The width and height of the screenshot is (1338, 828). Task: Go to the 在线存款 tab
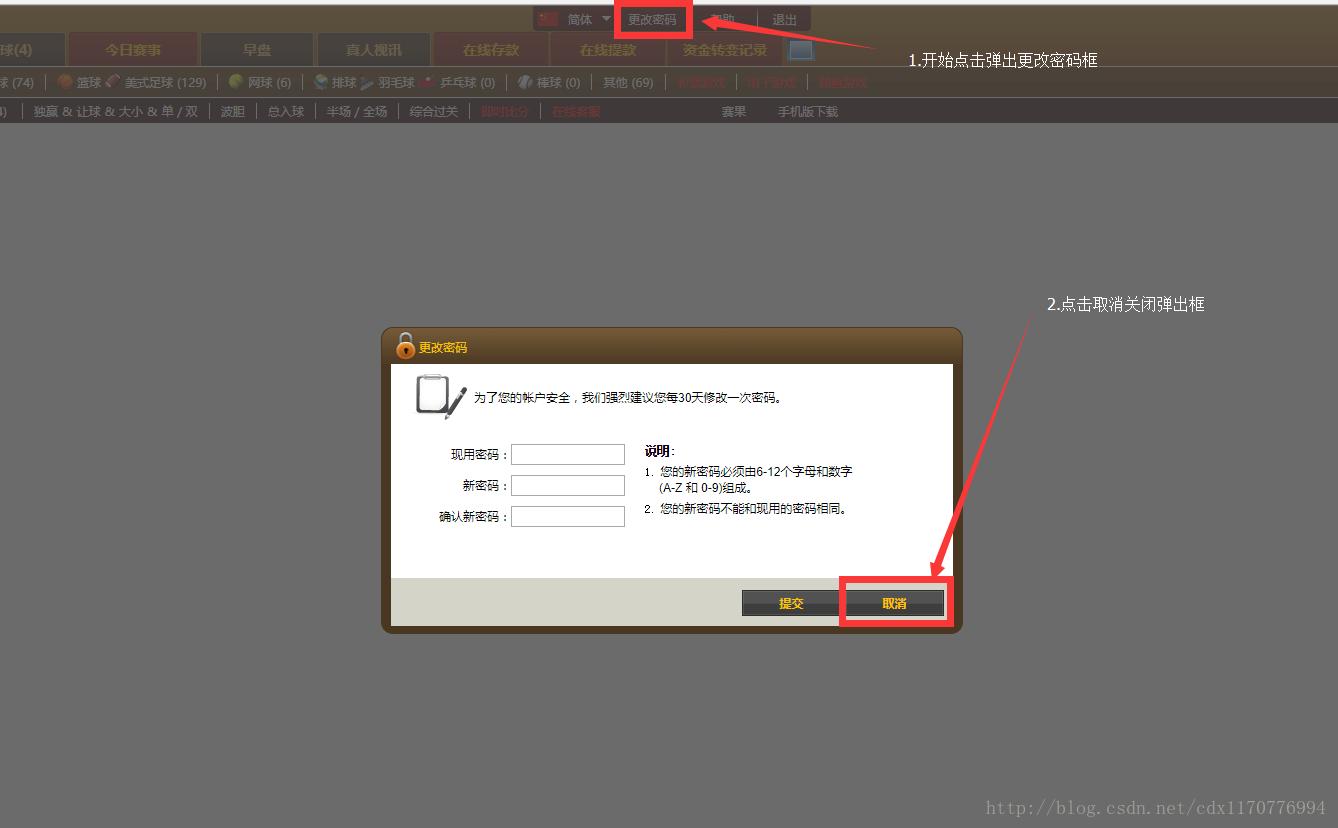coord(491,50)
